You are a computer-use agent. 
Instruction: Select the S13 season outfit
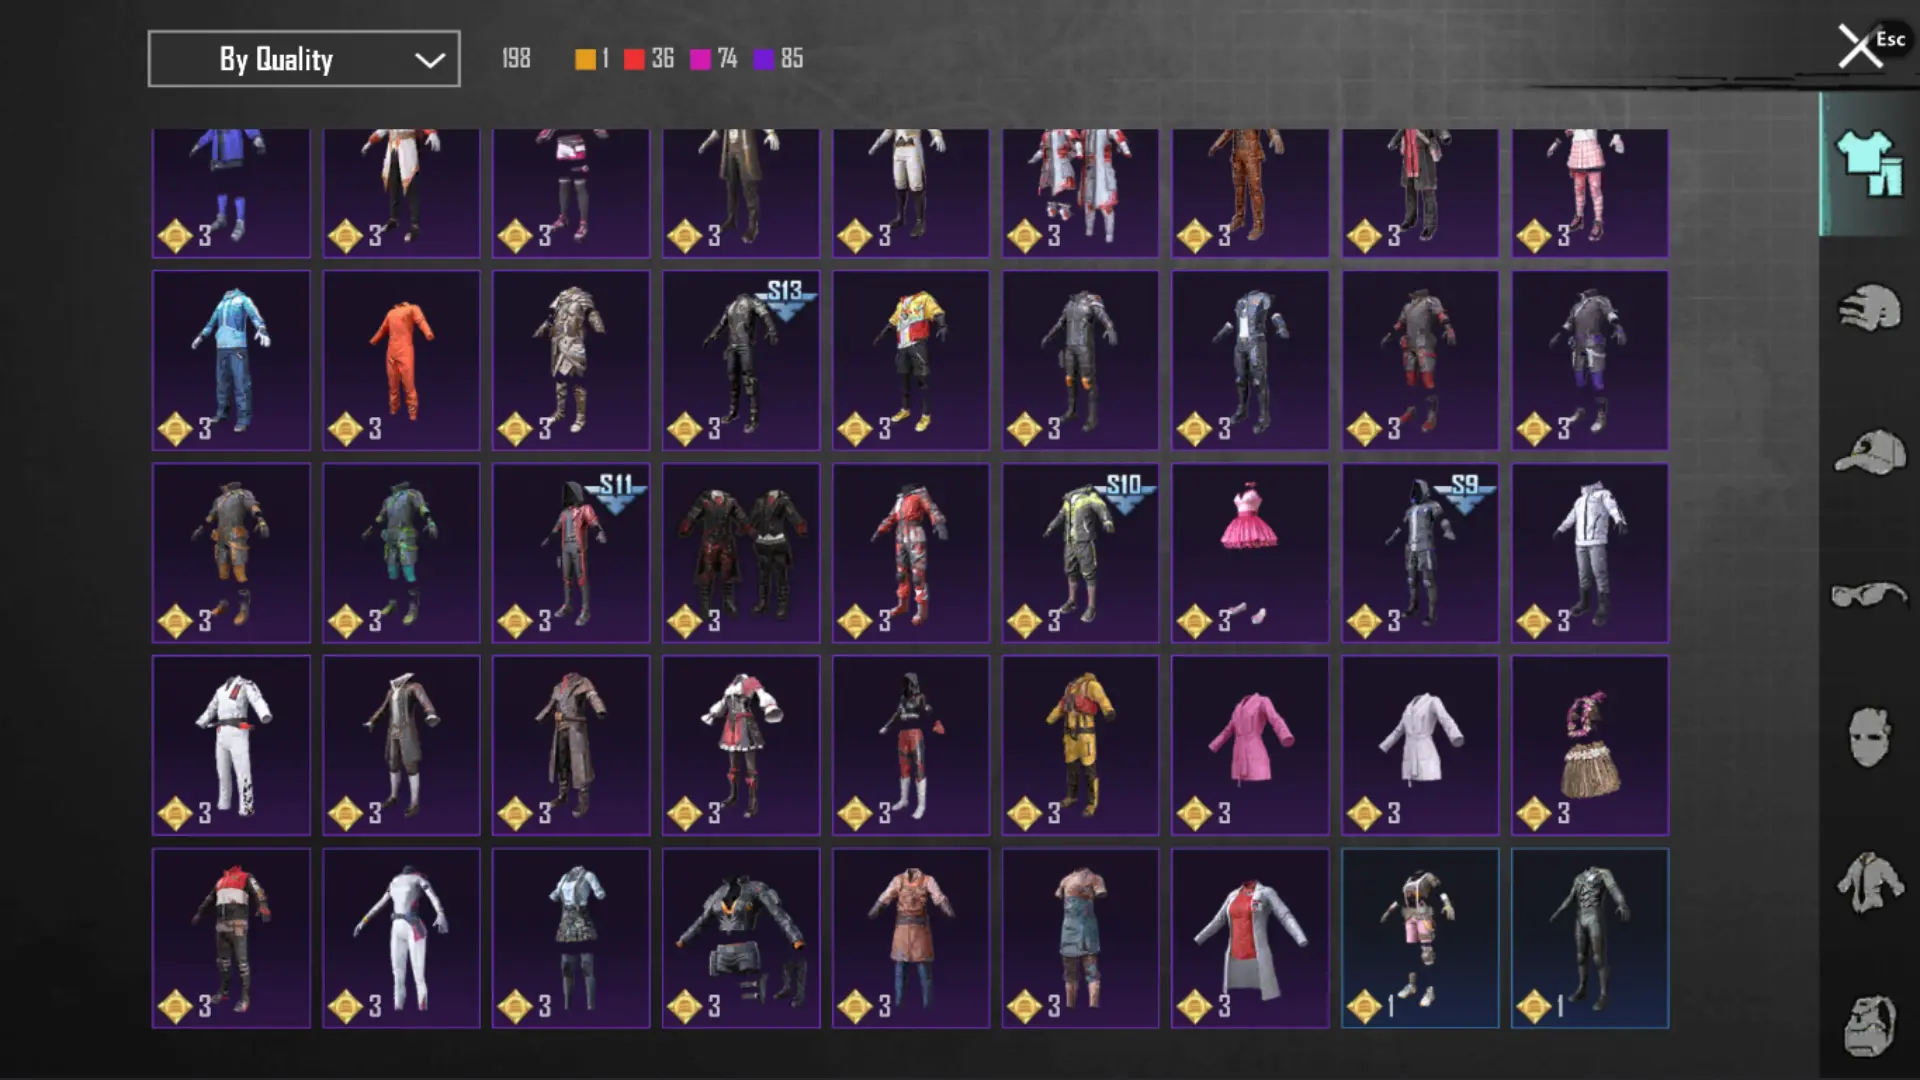pyautogui.click(x=740, y=360)
